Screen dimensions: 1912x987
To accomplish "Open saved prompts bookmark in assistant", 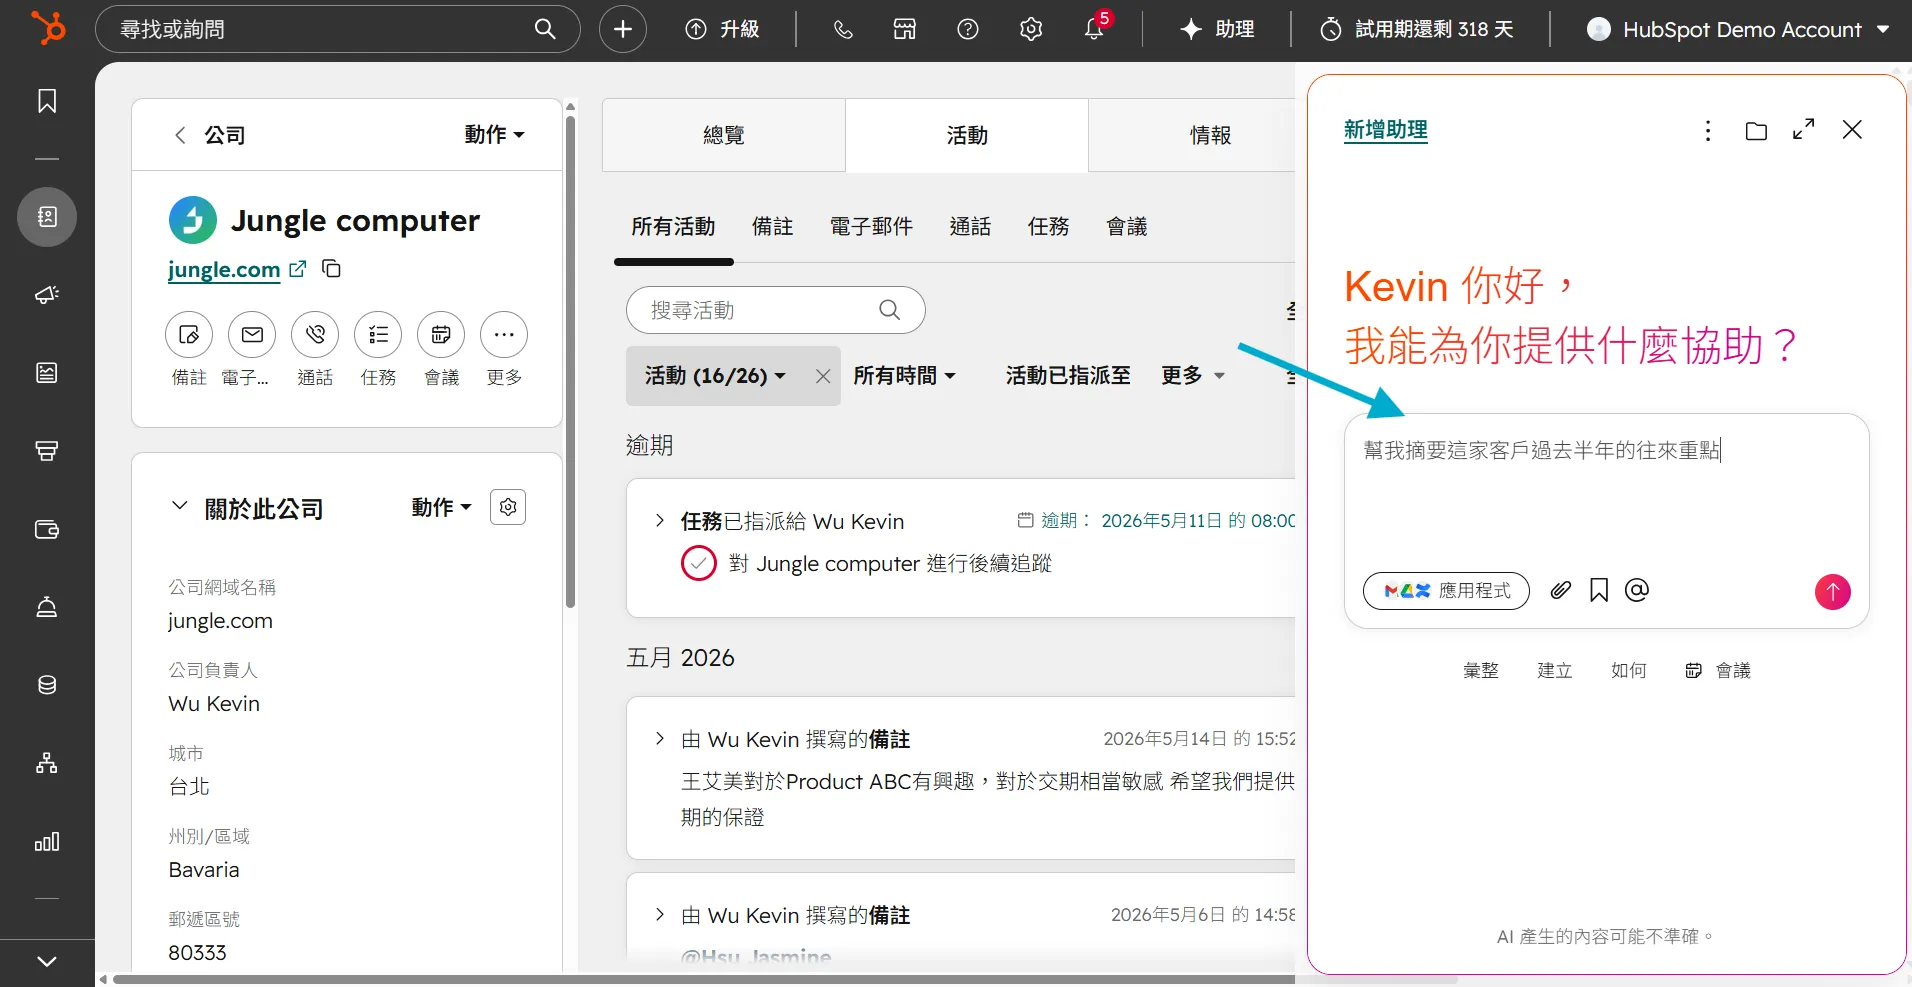I will click(1599, 591).
